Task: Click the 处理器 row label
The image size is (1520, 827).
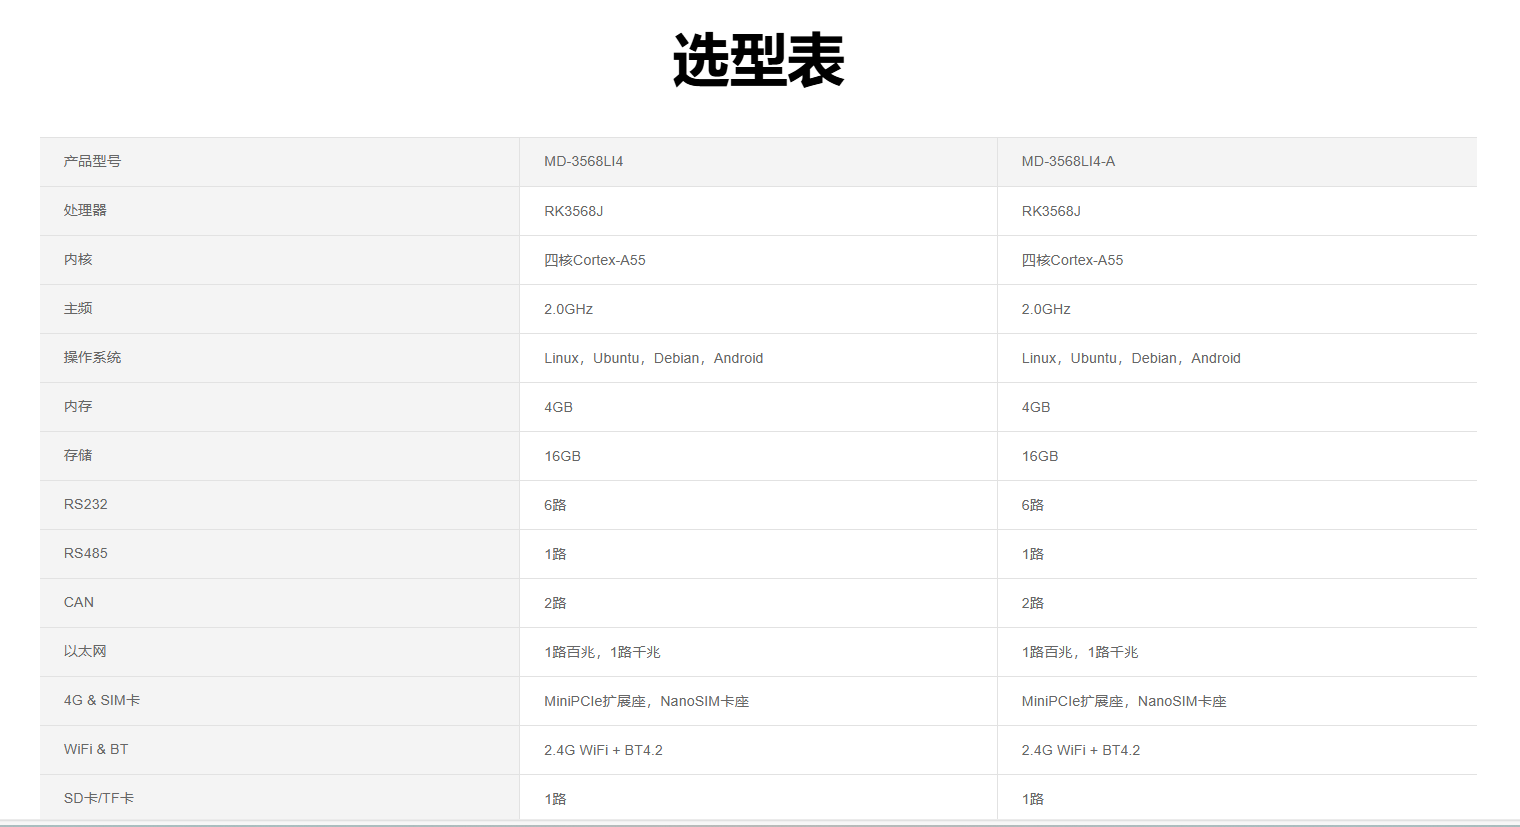Action: 85,211
